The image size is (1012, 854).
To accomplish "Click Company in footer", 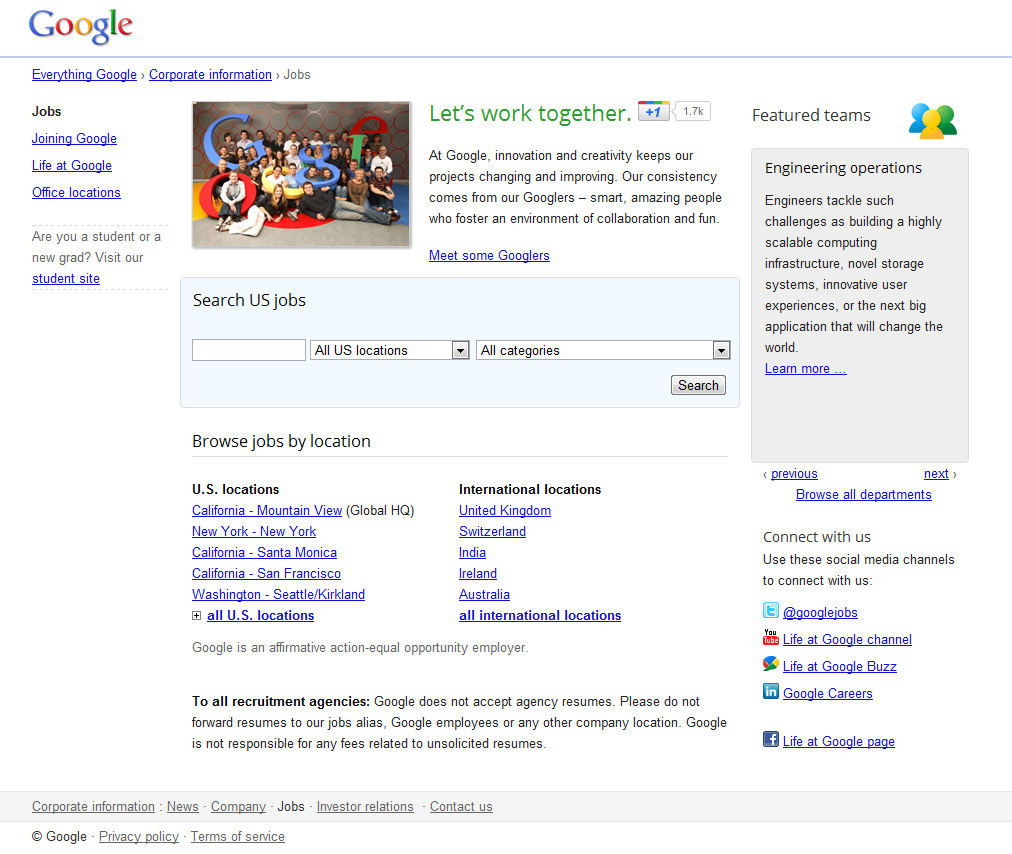I will (238, 807).
